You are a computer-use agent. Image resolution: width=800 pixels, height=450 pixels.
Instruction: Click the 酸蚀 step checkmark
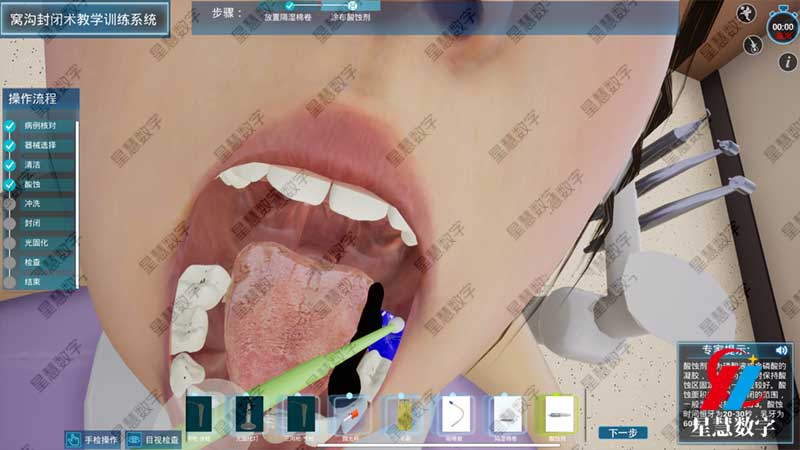click(x=10, y=184)
